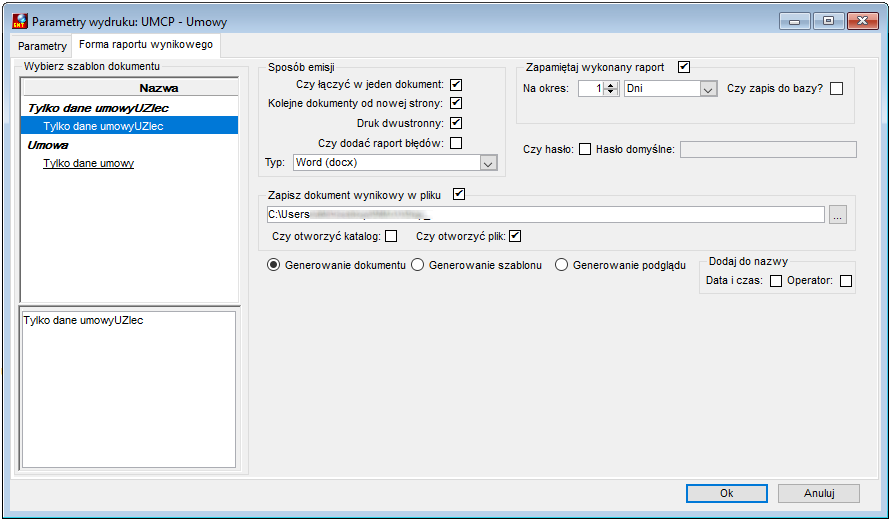Enable Czy zapis do bazy checkbox
Image resolution: width=890 pixels, height=519 pixels.
click(836, 89)
